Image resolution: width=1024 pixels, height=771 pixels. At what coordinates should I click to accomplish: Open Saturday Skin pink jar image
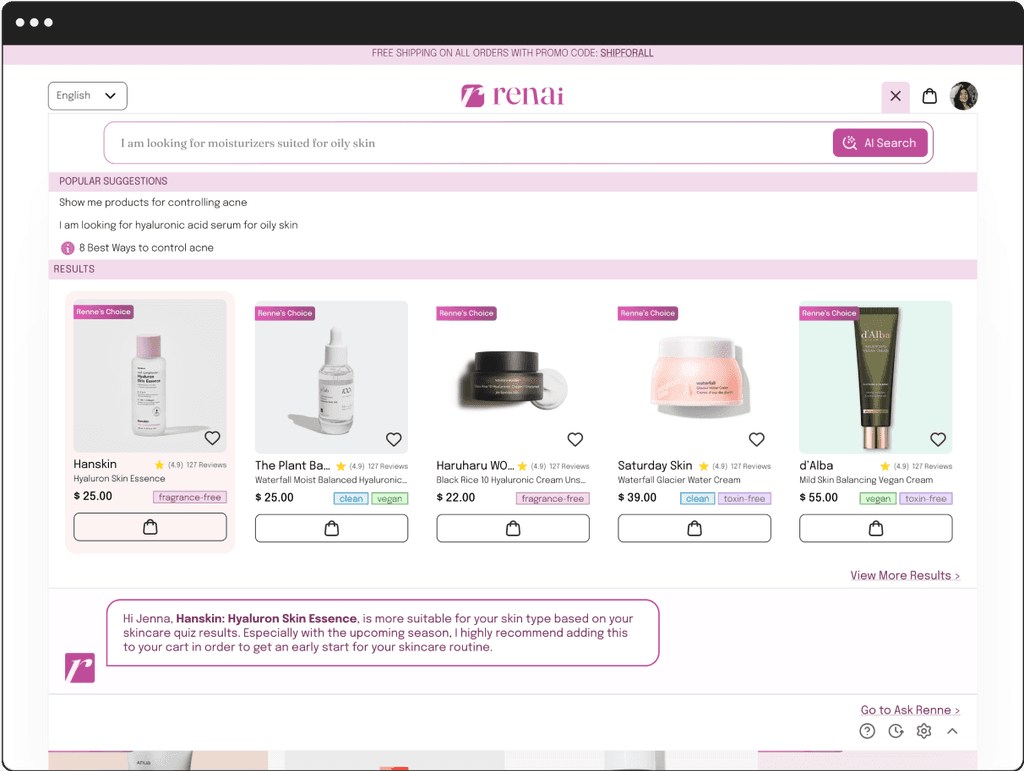[x=695, y=377]
